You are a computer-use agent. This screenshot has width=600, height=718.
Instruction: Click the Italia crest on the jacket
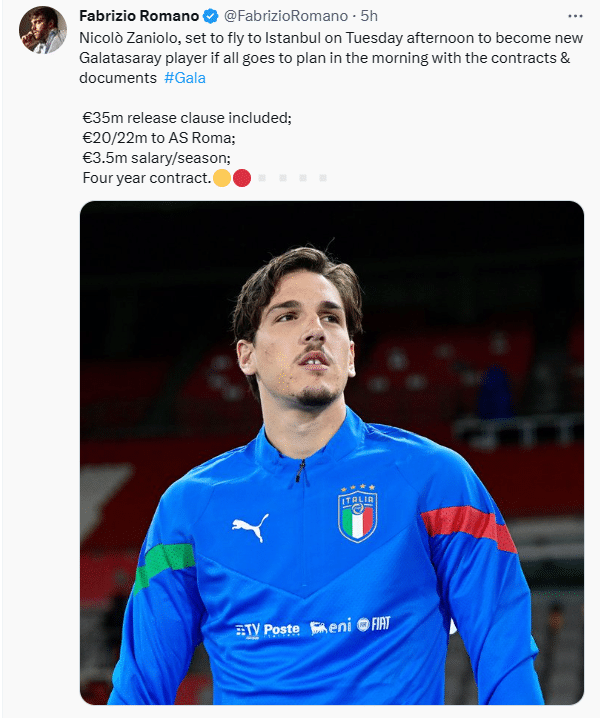357,513
